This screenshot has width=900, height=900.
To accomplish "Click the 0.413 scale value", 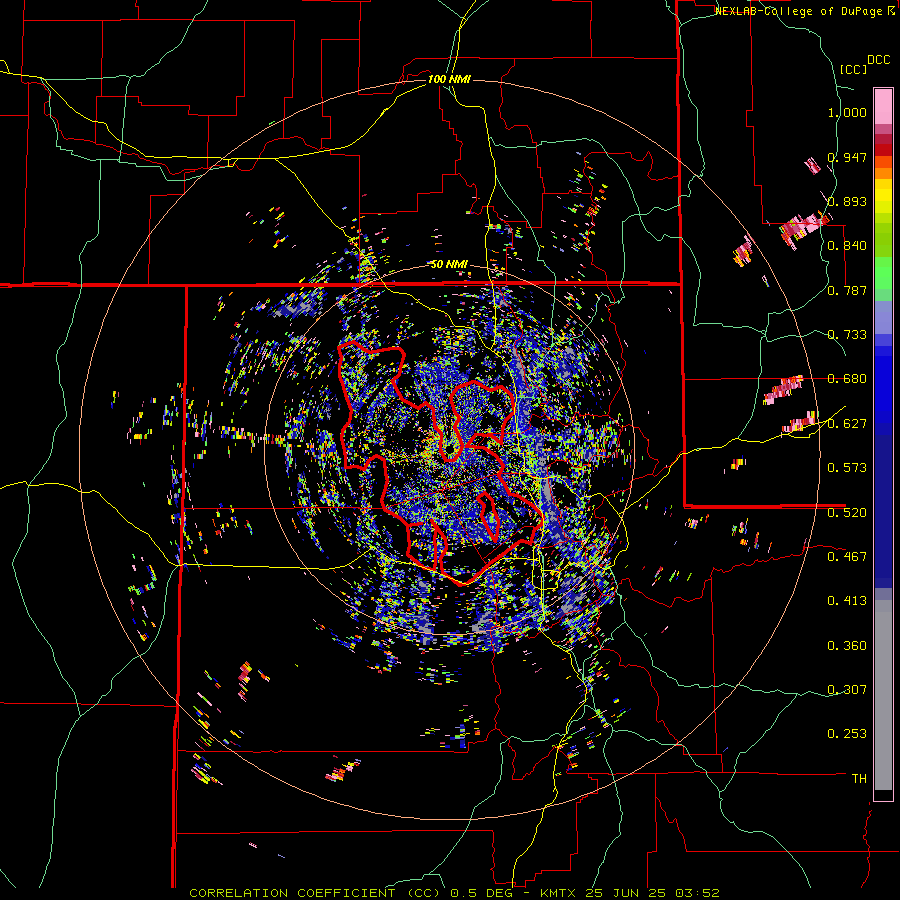I will click(847, 601).
